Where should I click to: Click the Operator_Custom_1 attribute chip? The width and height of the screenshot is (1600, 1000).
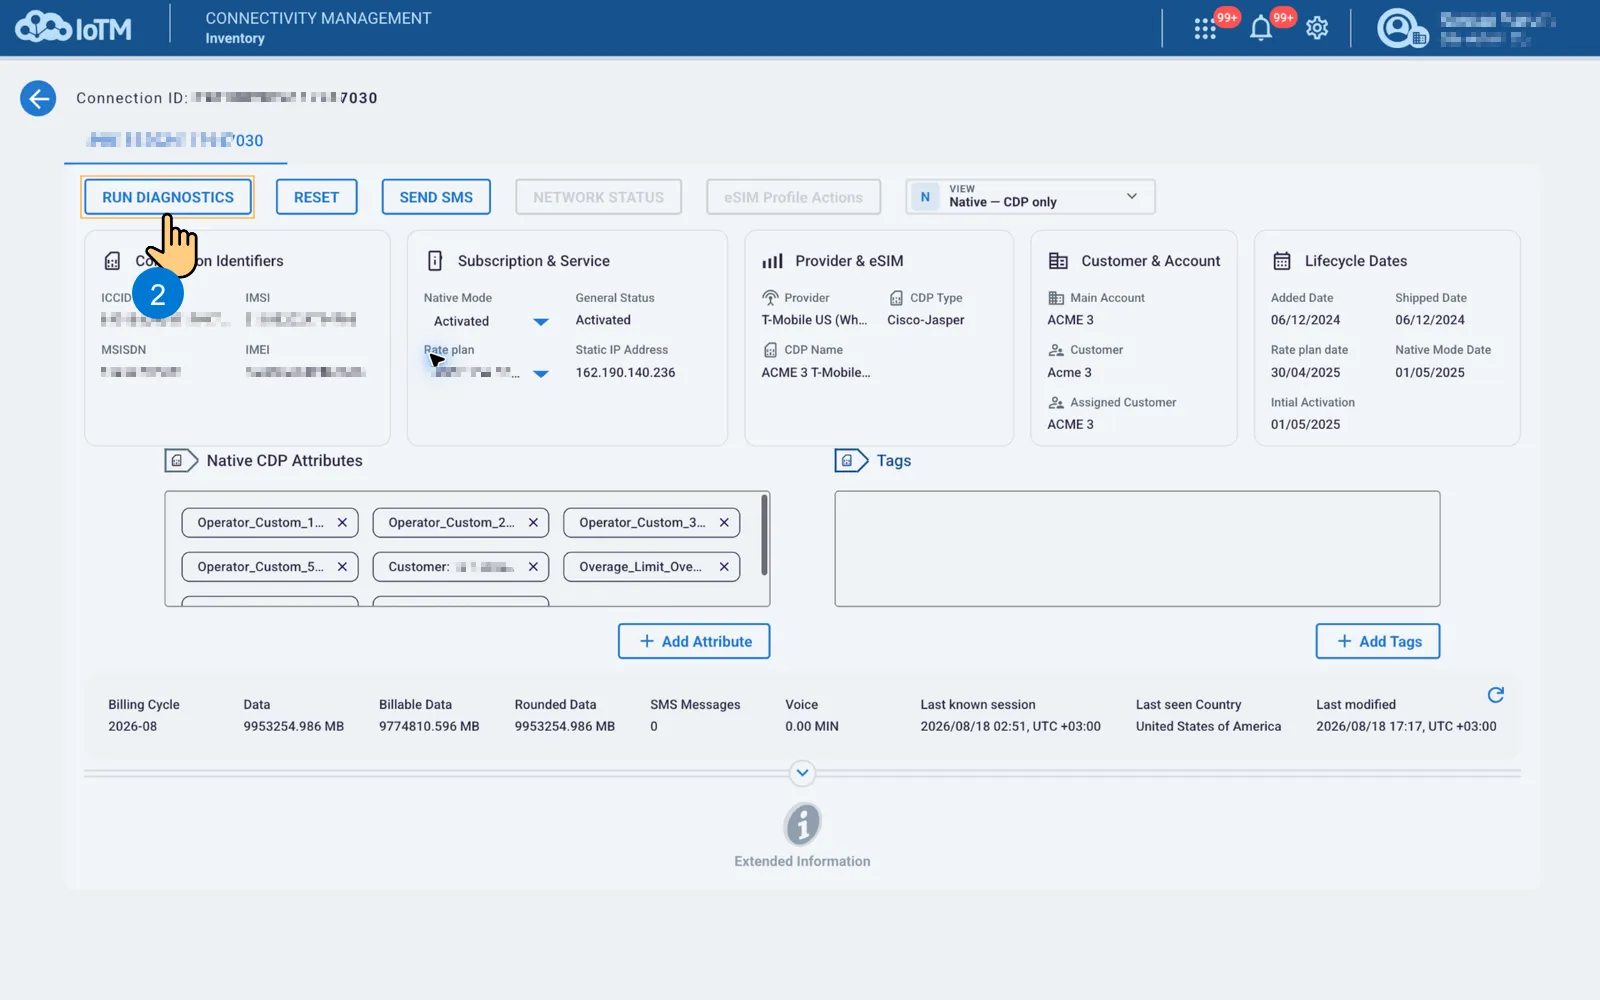[x=270, y=523]
